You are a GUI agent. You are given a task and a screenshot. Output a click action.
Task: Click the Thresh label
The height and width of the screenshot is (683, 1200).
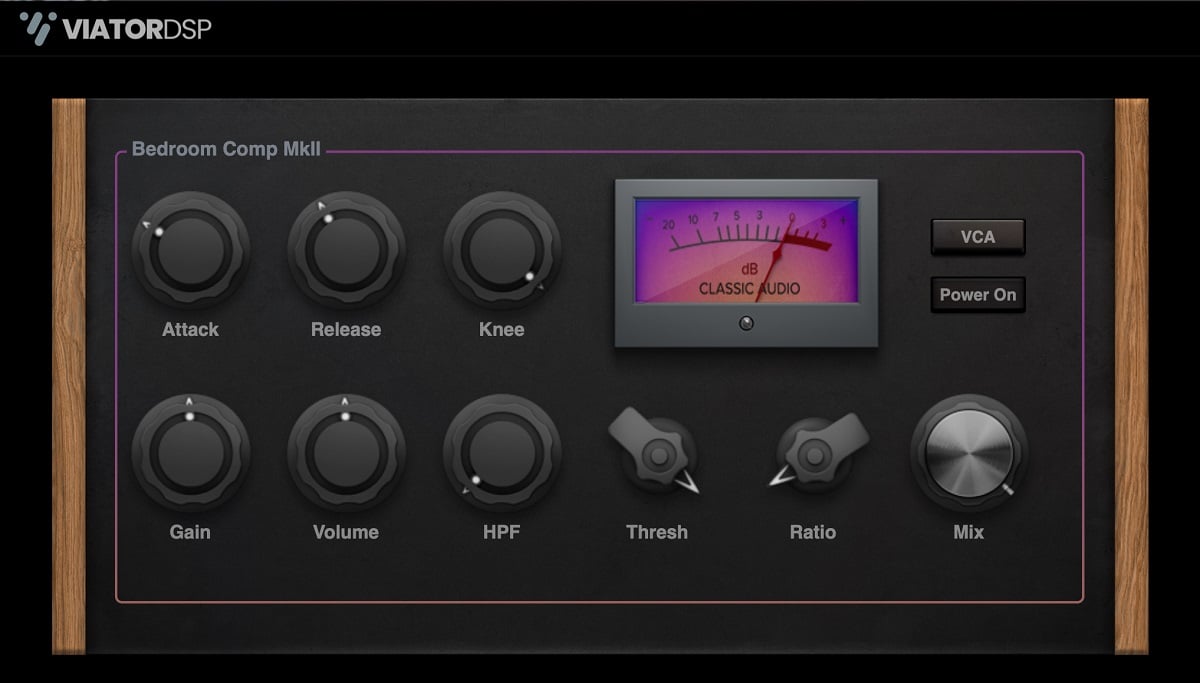[657, 532]
